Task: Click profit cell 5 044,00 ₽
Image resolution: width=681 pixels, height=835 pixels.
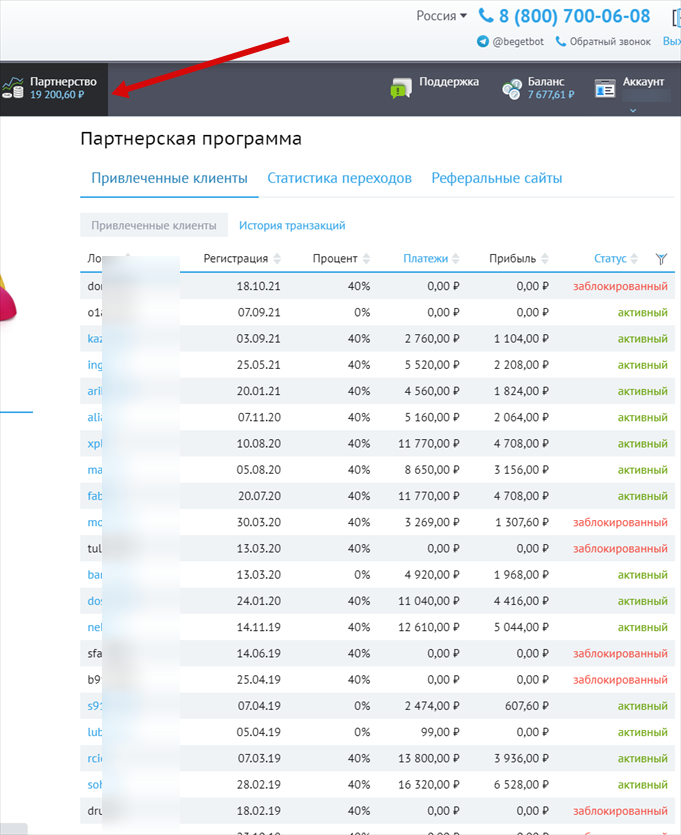Action: 521,627
